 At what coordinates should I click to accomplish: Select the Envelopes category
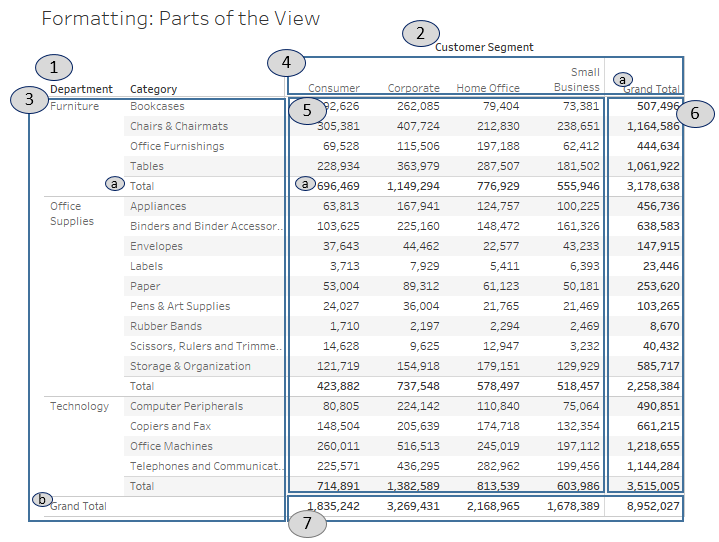point(156,246)
